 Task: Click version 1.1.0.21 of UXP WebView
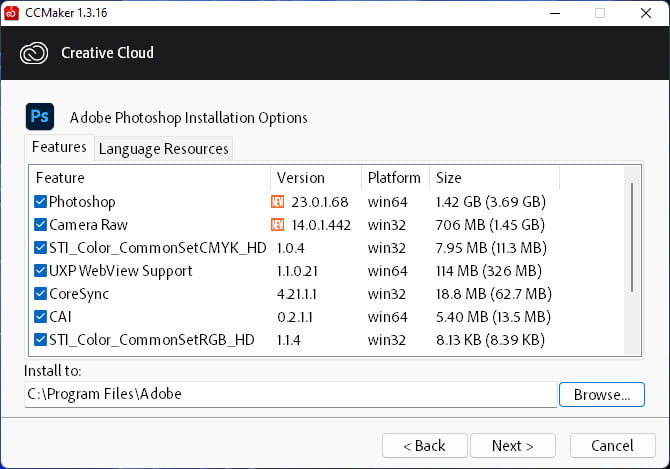(x=297, y=271)
